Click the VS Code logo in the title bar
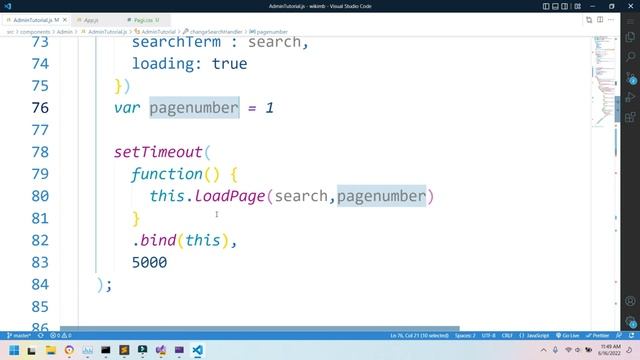640x360 pixels. tap(8, 6)
